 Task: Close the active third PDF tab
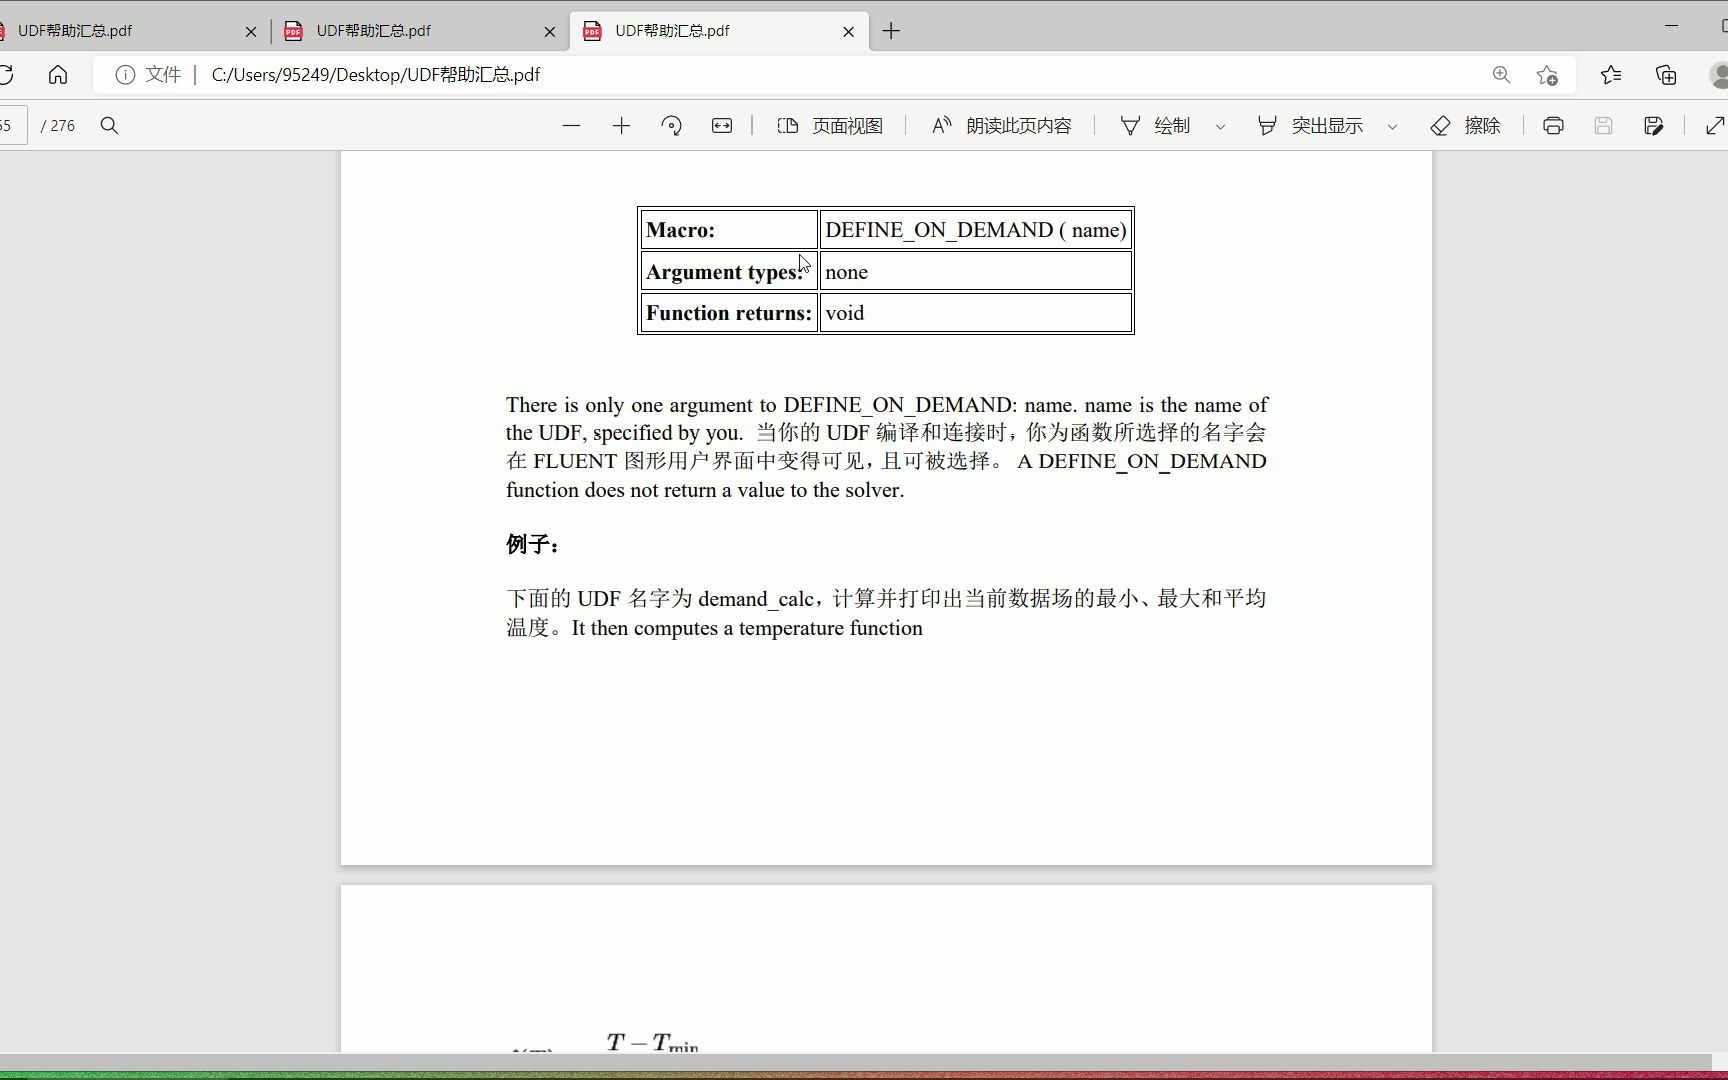click(x=849, y=32)
